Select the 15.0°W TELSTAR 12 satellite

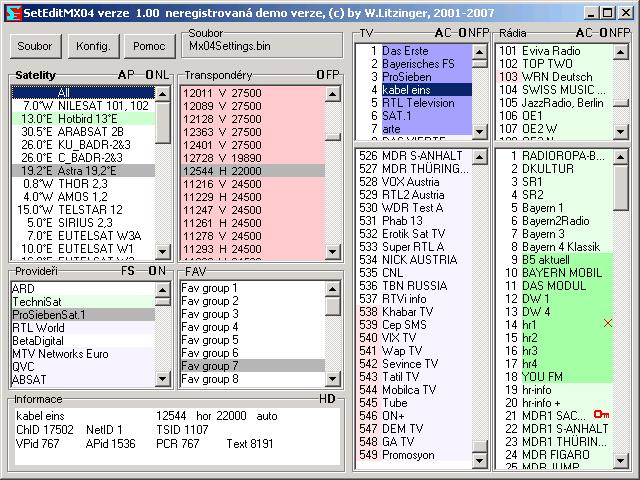tap(84, 210)
